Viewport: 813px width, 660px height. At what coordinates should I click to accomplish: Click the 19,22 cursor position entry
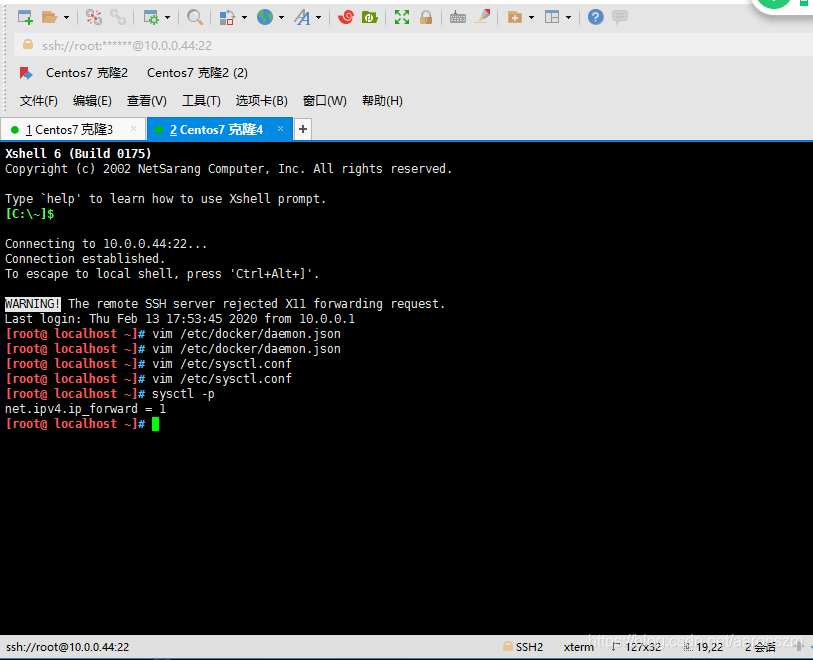[x=704, y=647]
